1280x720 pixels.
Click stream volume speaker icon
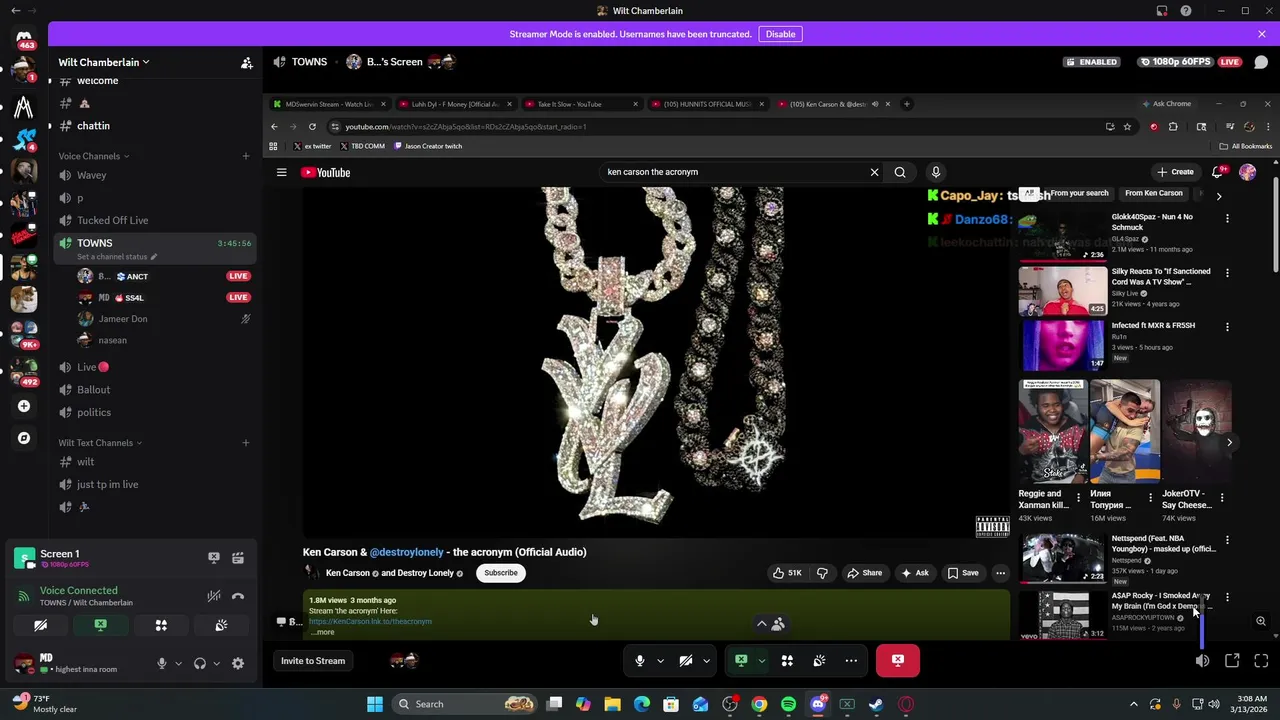[1202, 661]
